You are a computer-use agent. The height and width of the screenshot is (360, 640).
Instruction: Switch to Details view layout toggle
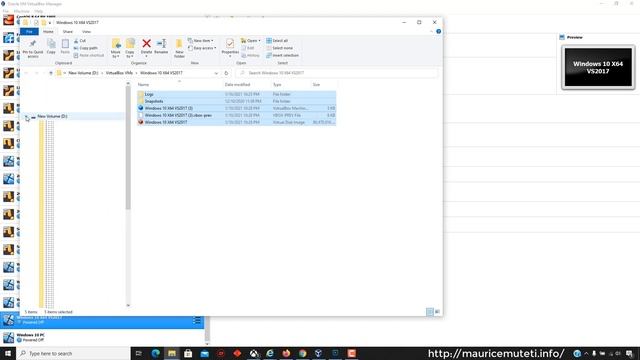click(x=430, y=312)
